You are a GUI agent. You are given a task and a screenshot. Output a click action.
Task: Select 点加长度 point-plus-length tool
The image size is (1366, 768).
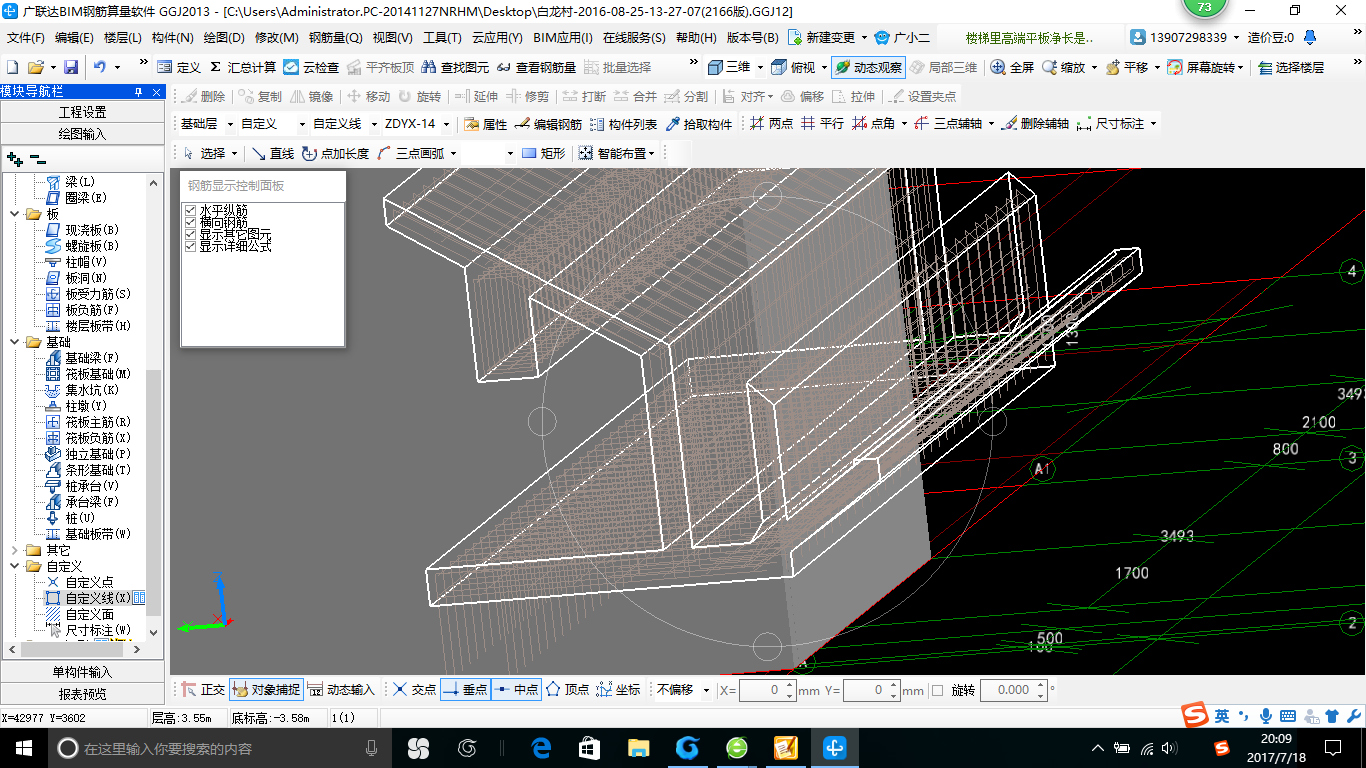coord(335,153)
